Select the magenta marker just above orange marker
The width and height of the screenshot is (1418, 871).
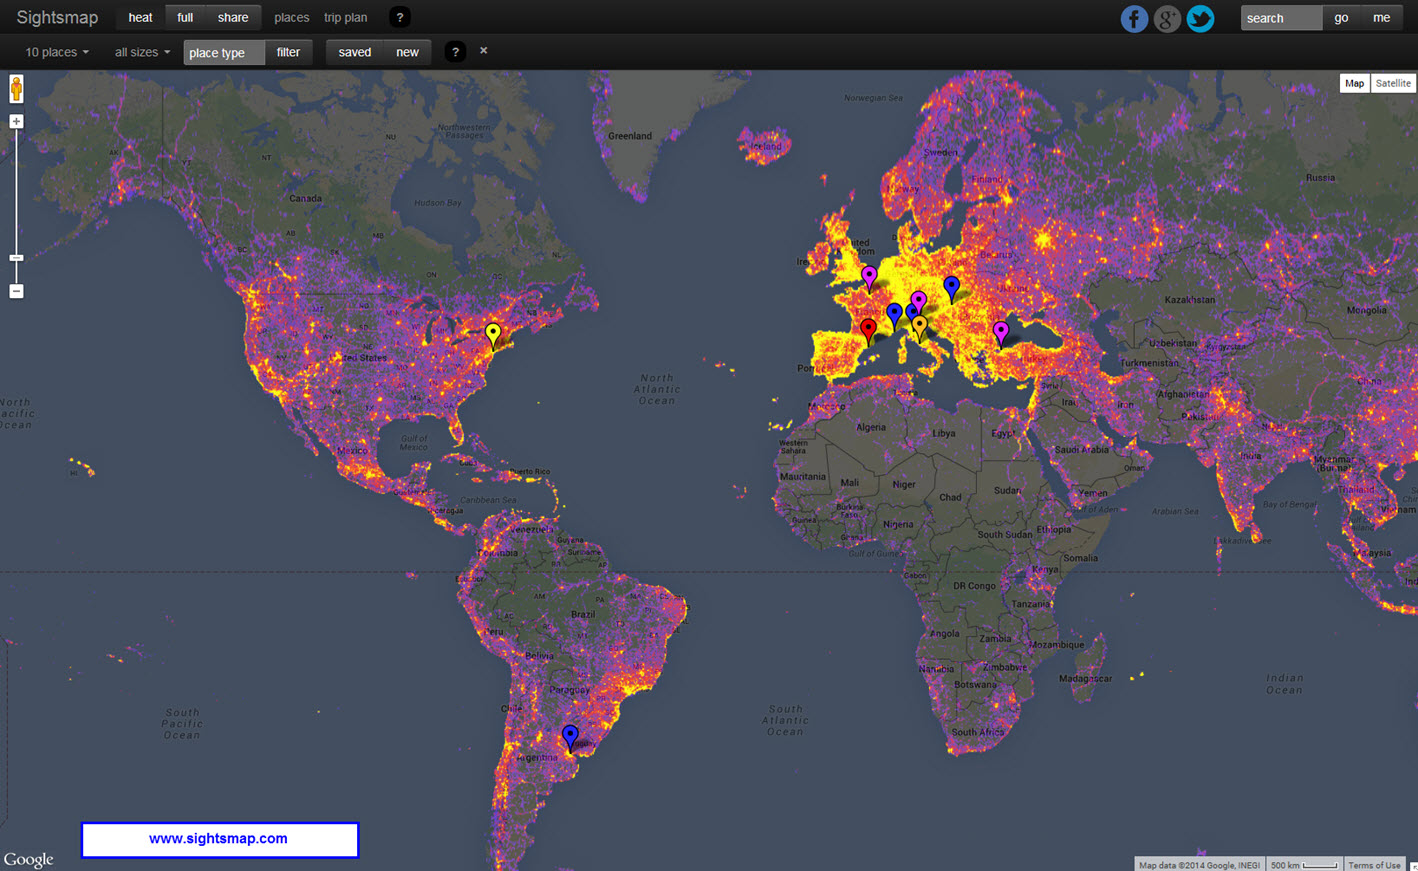click(x=919, y=301)
